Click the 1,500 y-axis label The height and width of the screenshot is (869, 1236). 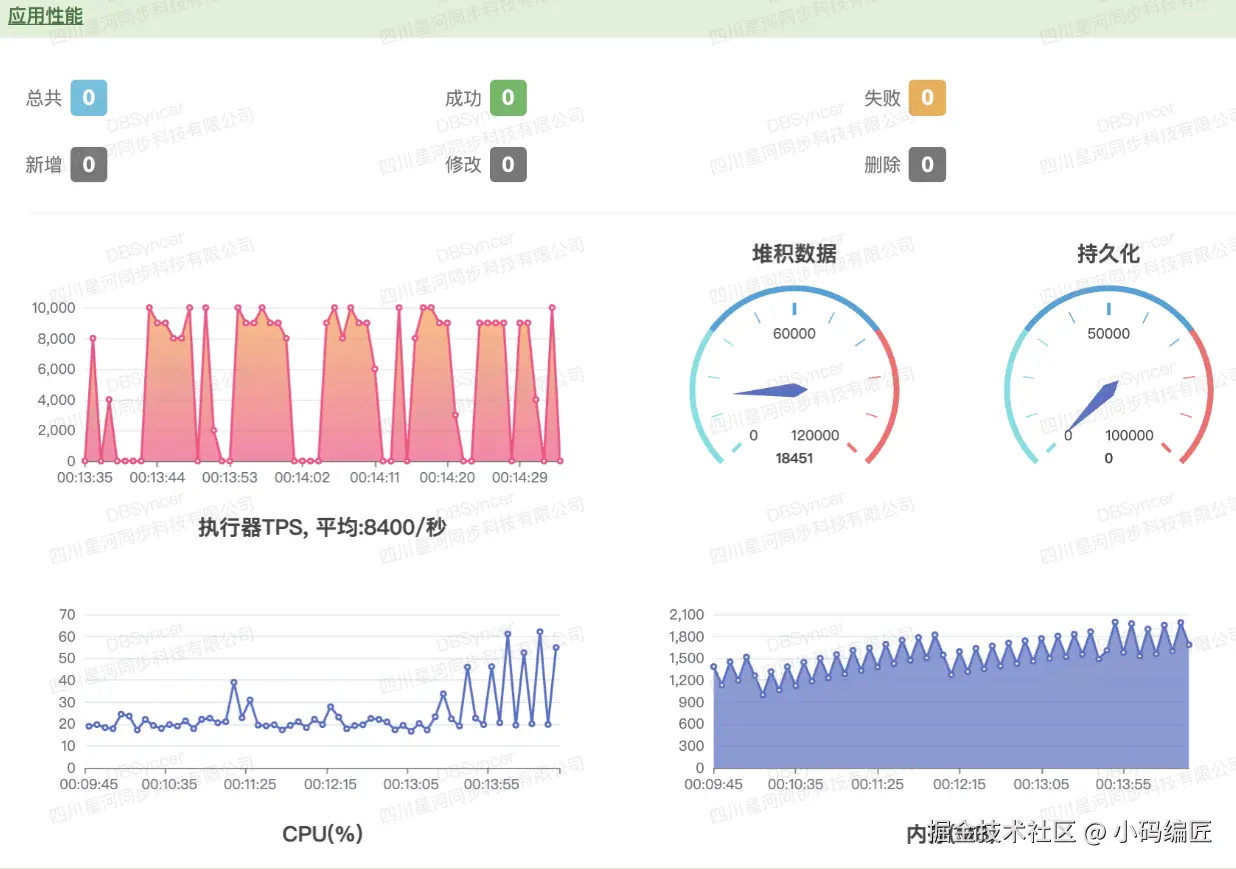[x=686, y=658]
